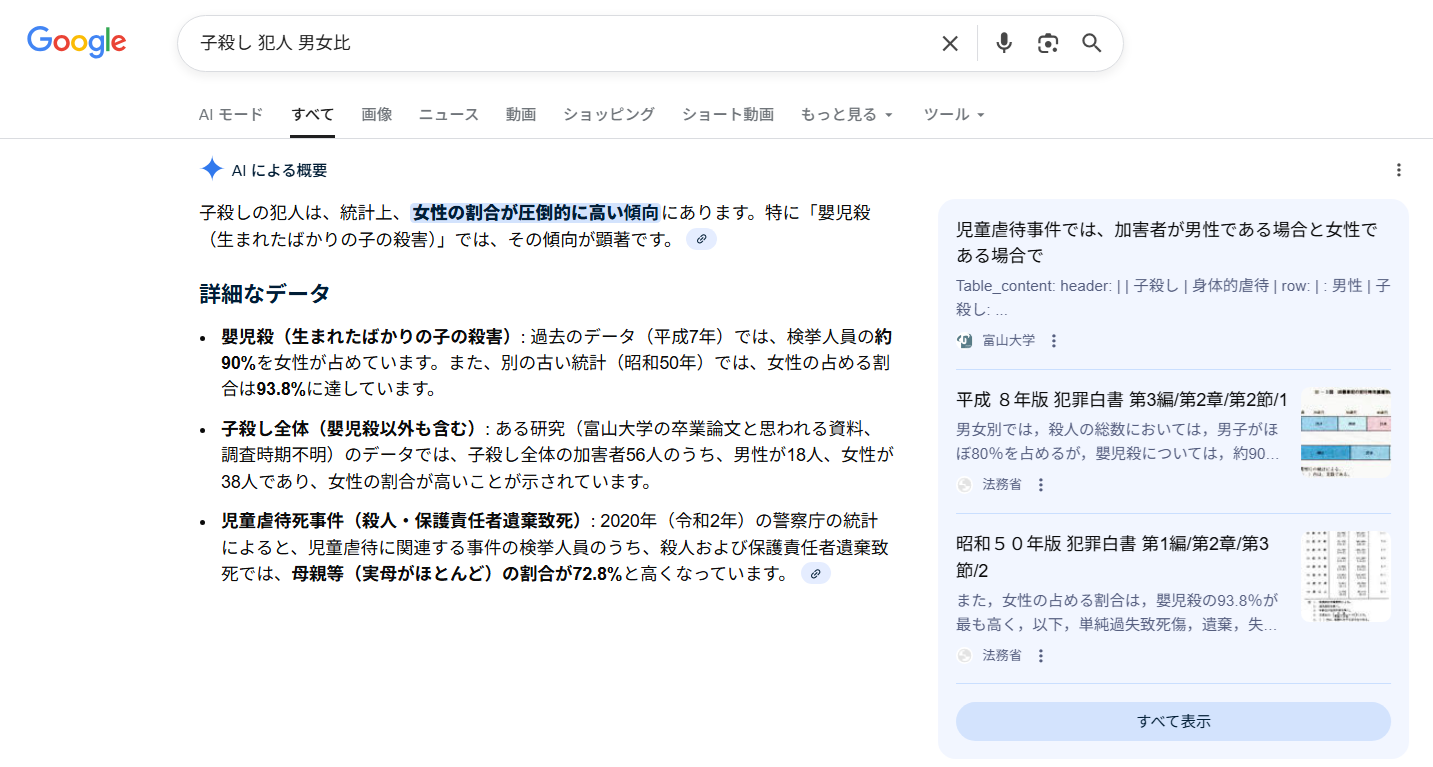The width and height of the screenshot is (1433, 767).
Task: Select the すべて tab
Action: 313,114
